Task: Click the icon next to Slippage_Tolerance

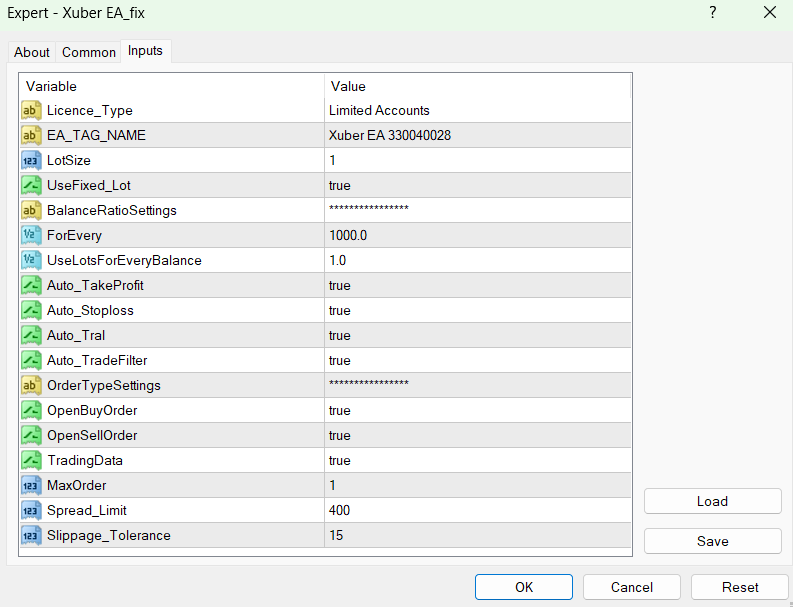Action: [31, 535]
